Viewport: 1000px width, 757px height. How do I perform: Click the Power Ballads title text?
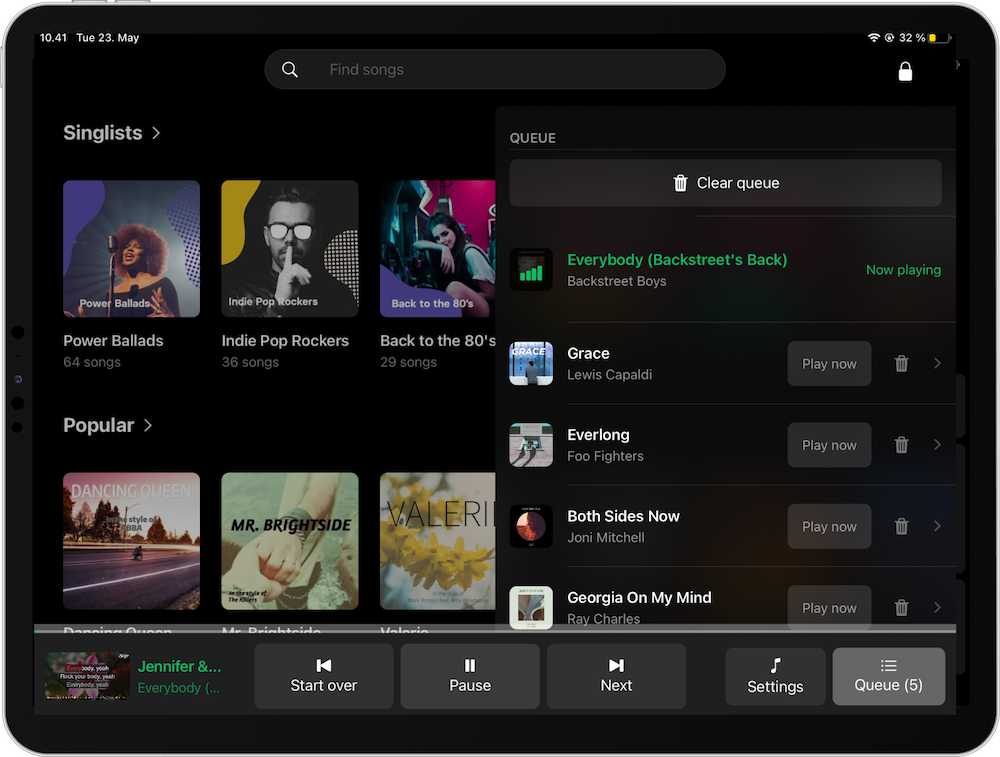tap(113, 341)
